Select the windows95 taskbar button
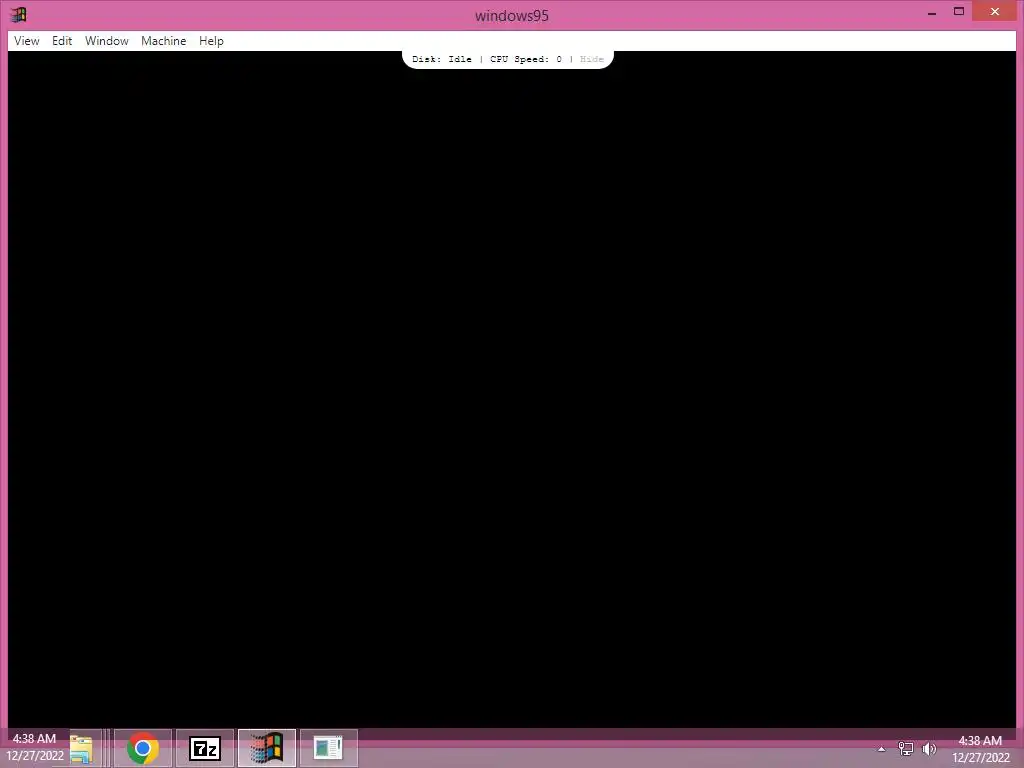Image resolution: width=1024 pixels, height=768 pixels. pyautogui.click(x=267, y=748)
